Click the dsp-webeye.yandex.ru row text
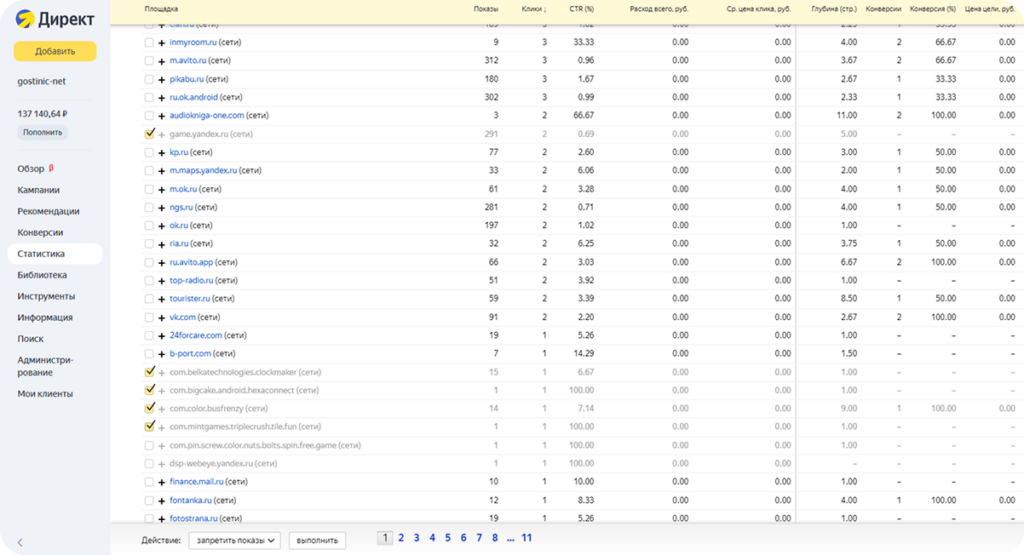 tap(223, 464)
